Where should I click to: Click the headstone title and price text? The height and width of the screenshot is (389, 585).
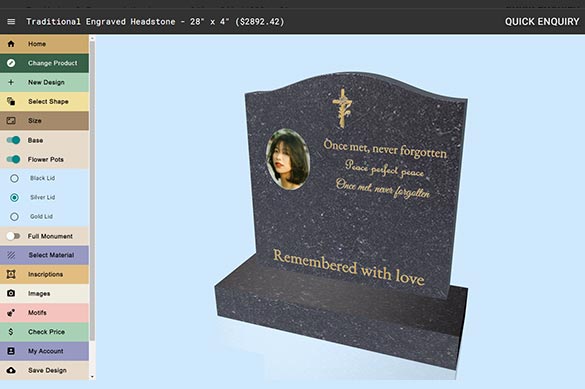tap(155, 22)
